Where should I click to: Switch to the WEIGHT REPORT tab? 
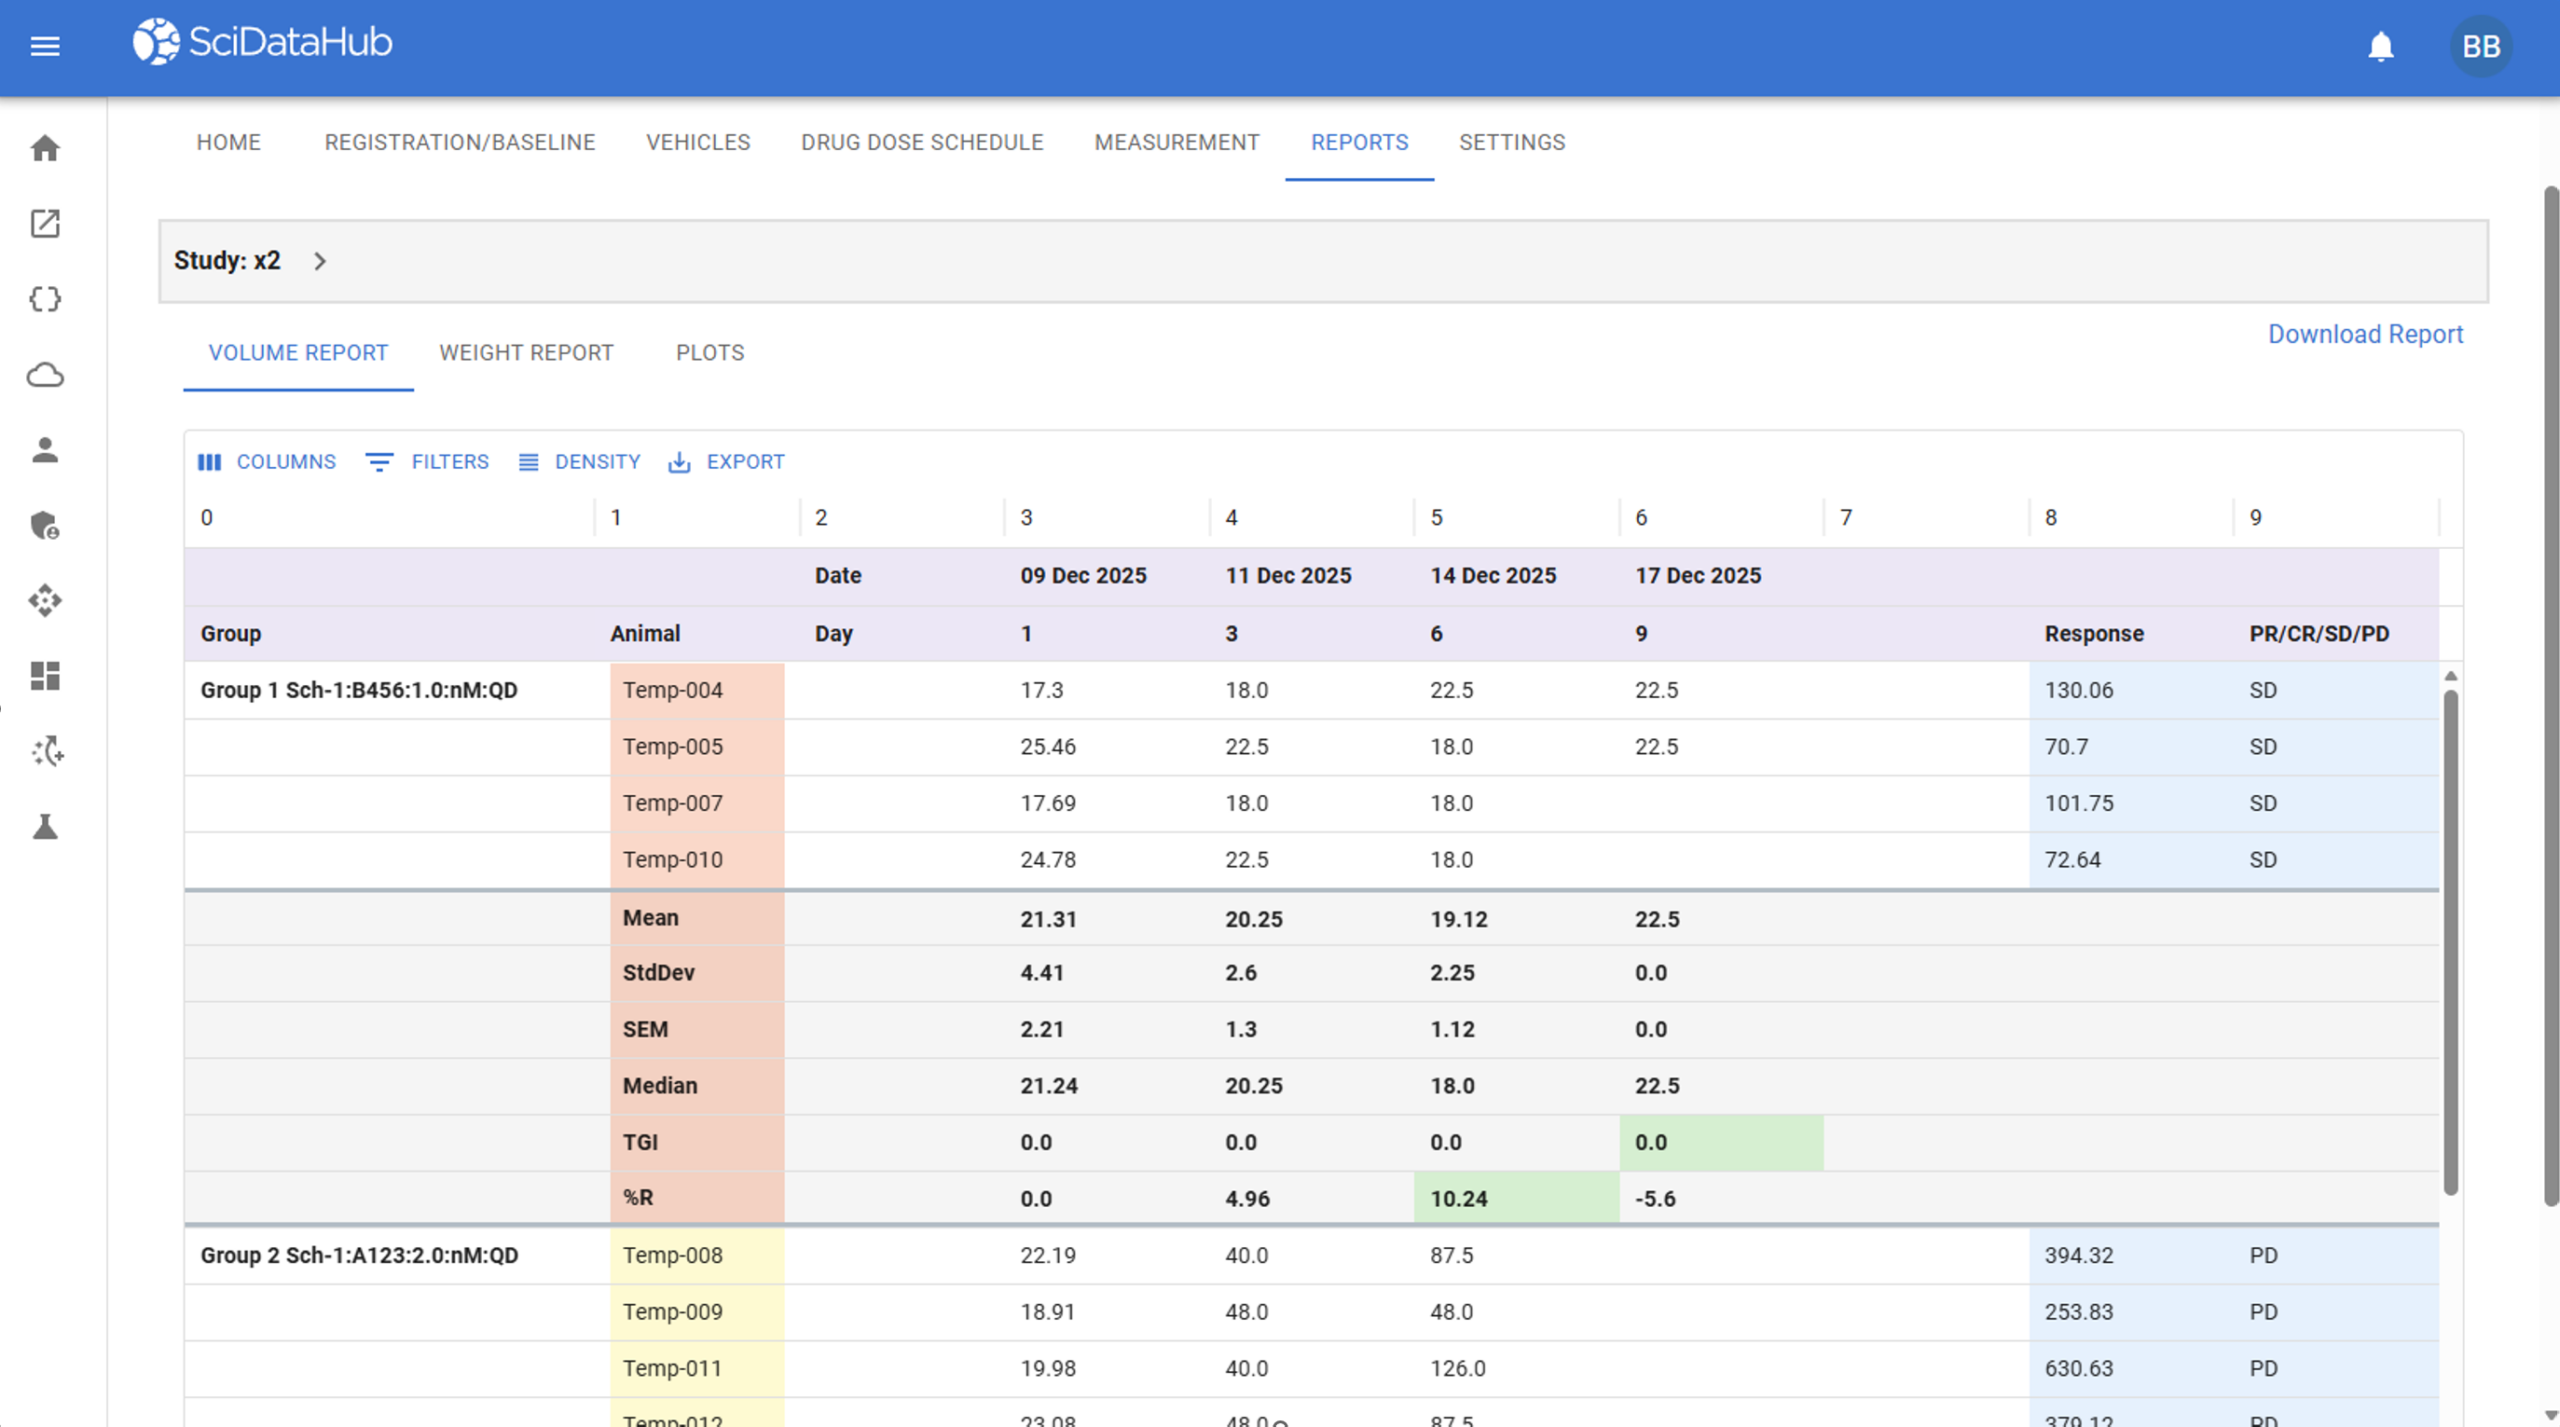(526, 353)
